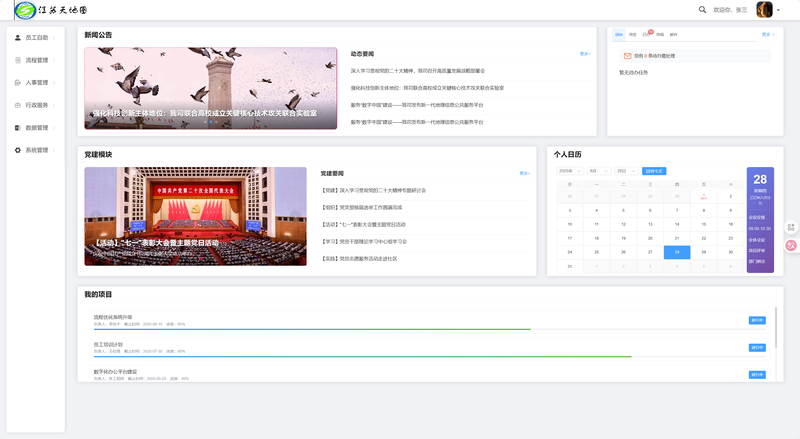Open the 数字化办公平台建设 project title
Viewport: 800px width, 439px height.
115,372
